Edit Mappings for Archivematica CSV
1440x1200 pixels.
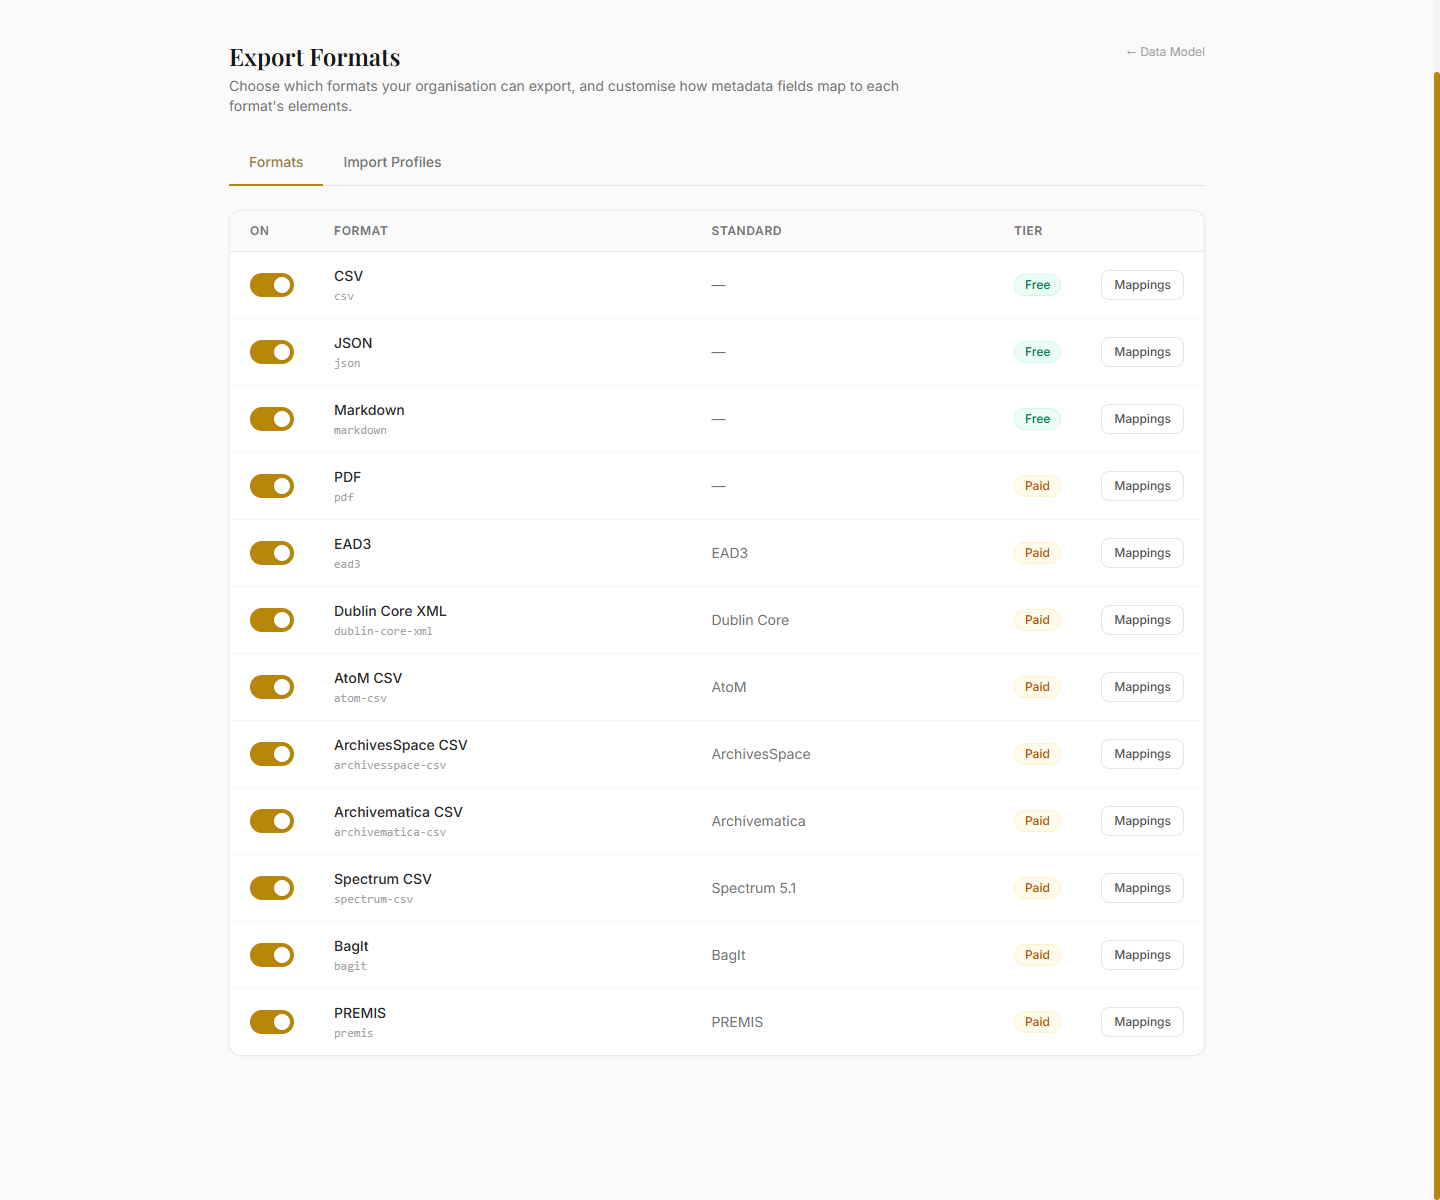click(1142, 821)
